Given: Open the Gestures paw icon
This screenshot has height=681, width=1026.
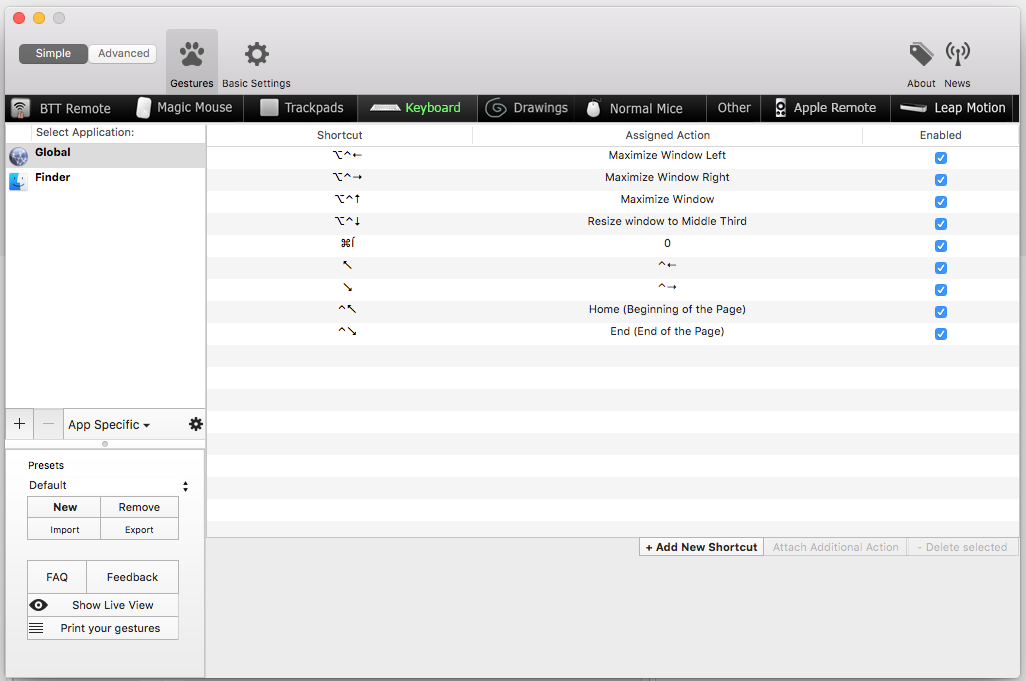Looking at the screenshot, I should coord(191,55).
